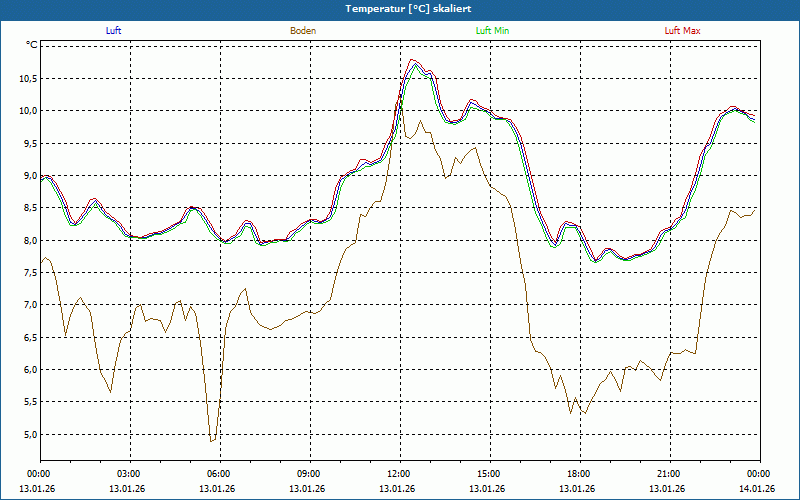Viewport: 800px width, 500px height.
Task: Select the 06:00 time axis label
Action: [218, 474]
